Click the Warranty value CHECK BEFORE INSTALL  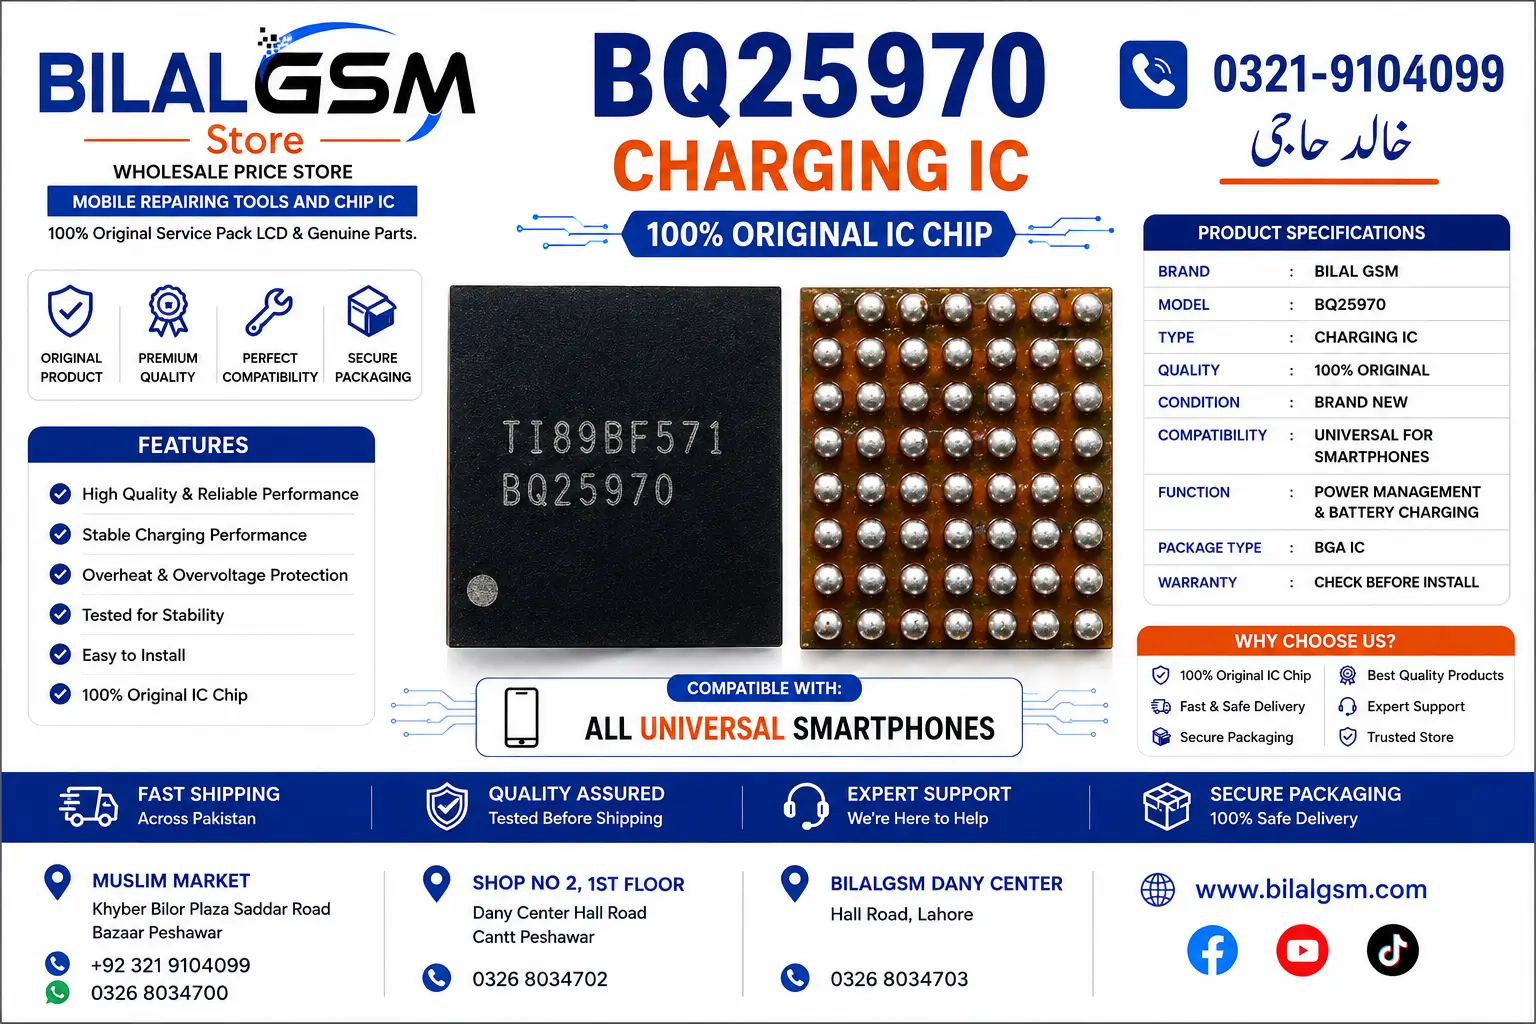pyautogui.click(x=1396, y=582)
